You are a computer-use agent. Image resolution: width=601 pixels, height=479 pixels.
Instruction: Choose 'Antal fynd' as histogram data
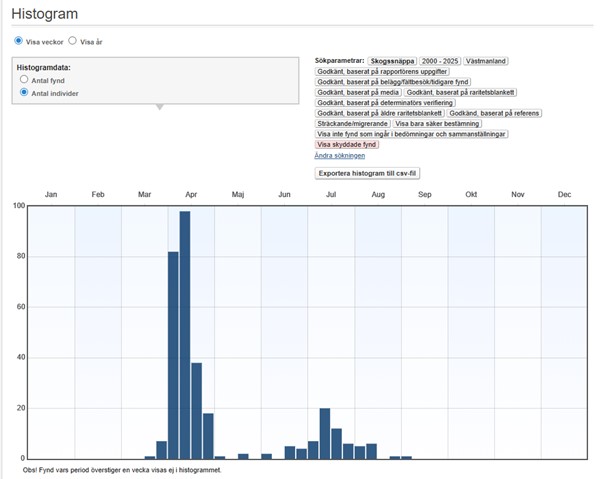[x=24, y=78]
